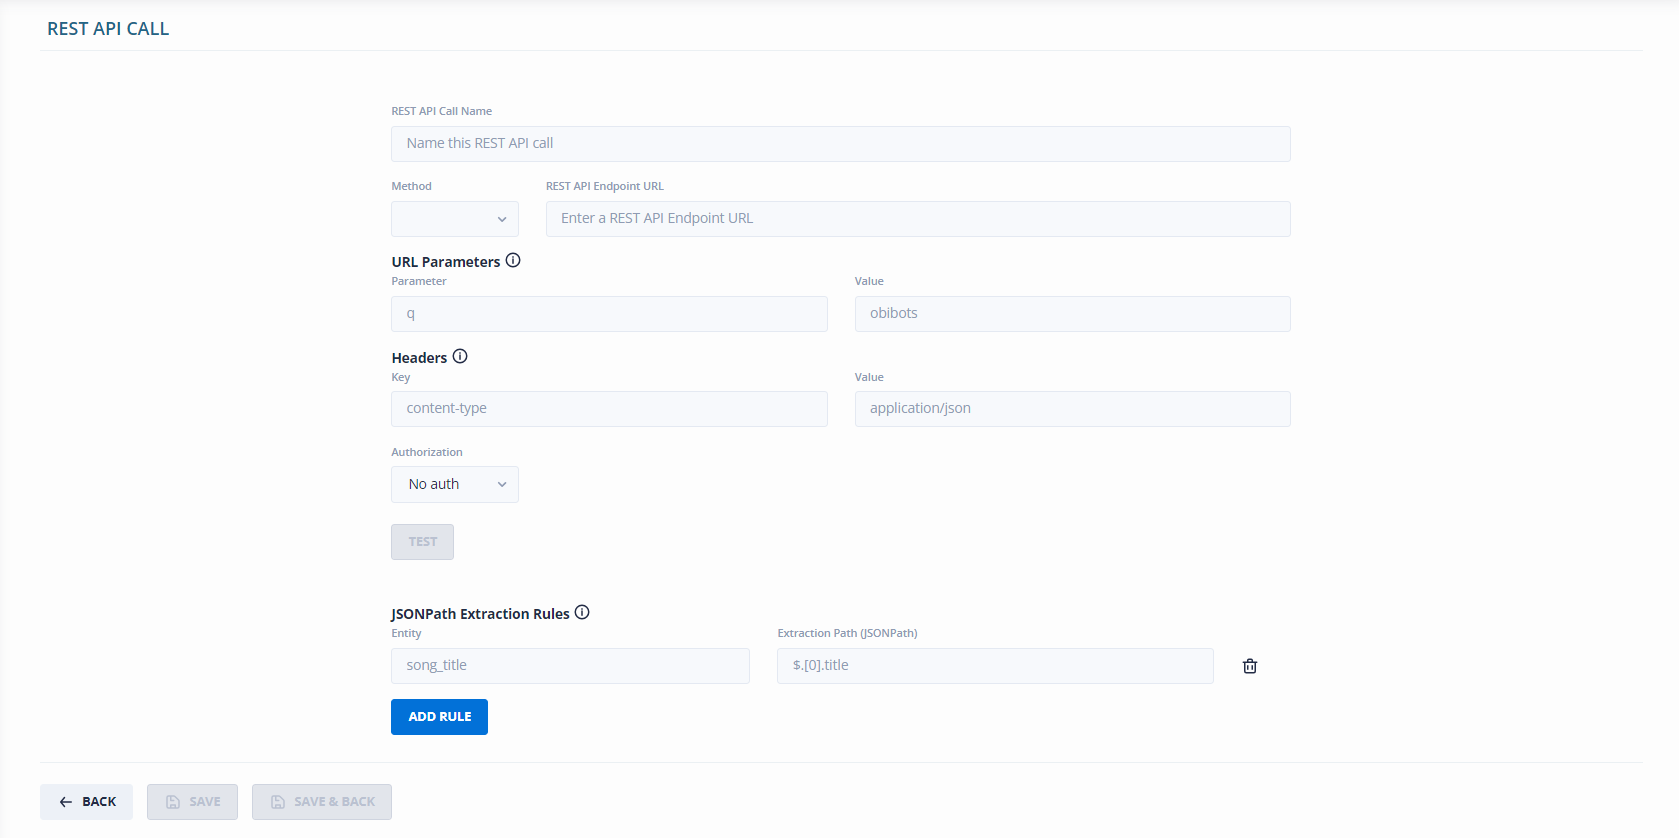
Task: Focus the REST API Endpoint URL field
Action: 918,219
